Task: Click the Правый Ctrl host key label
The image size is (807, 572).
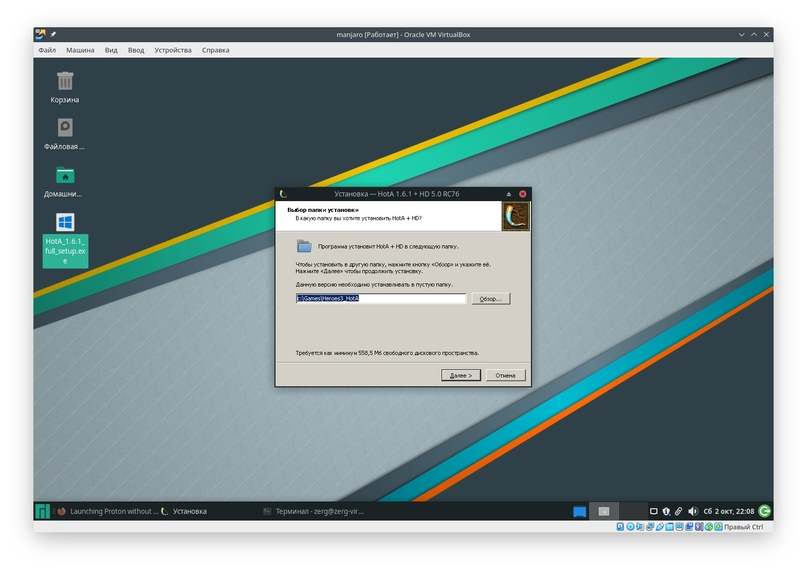Action: (744, 527)
